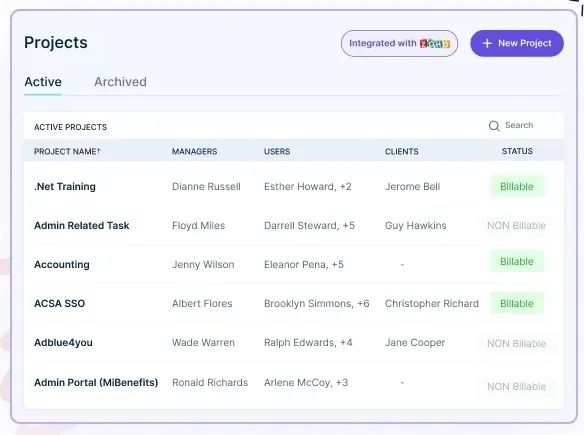Sort by the Users column header
This screenshot has height=435, width=584.
click(277, 152)
